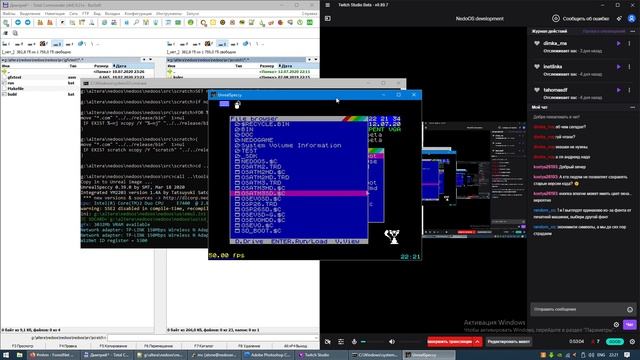Select NEDOGAME folder in UnrealSpeccy file browser
The width and height of the screenshot is (640, 360).
[254, 140]
